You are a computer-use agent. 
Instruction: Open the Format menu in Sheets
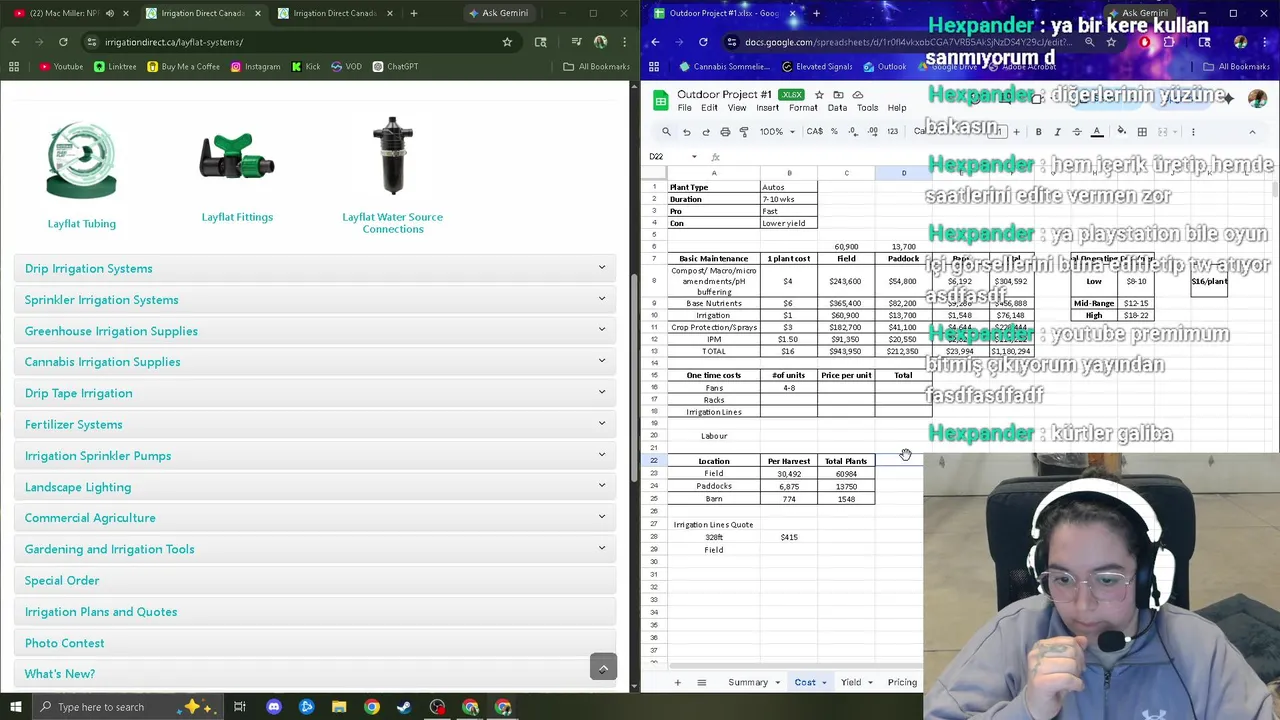click(803, 108)
